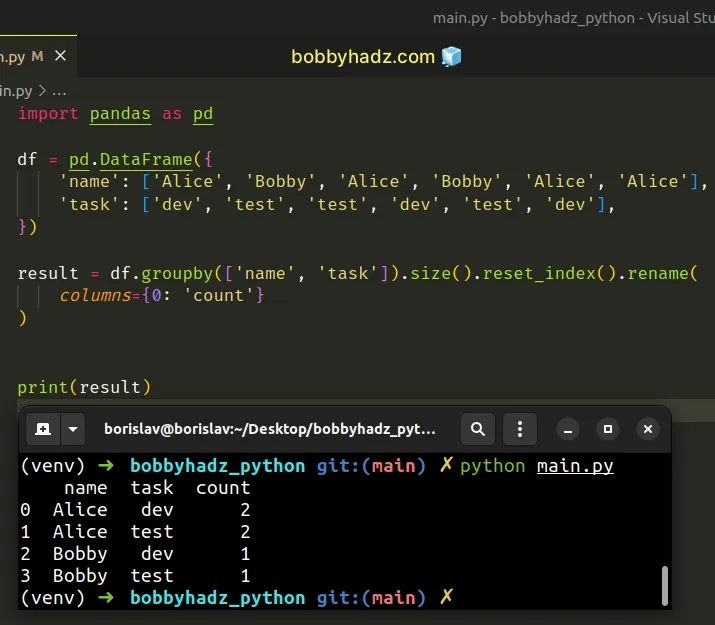Maximize the terminal window
The image size is (715, 625).
(607, 429)
